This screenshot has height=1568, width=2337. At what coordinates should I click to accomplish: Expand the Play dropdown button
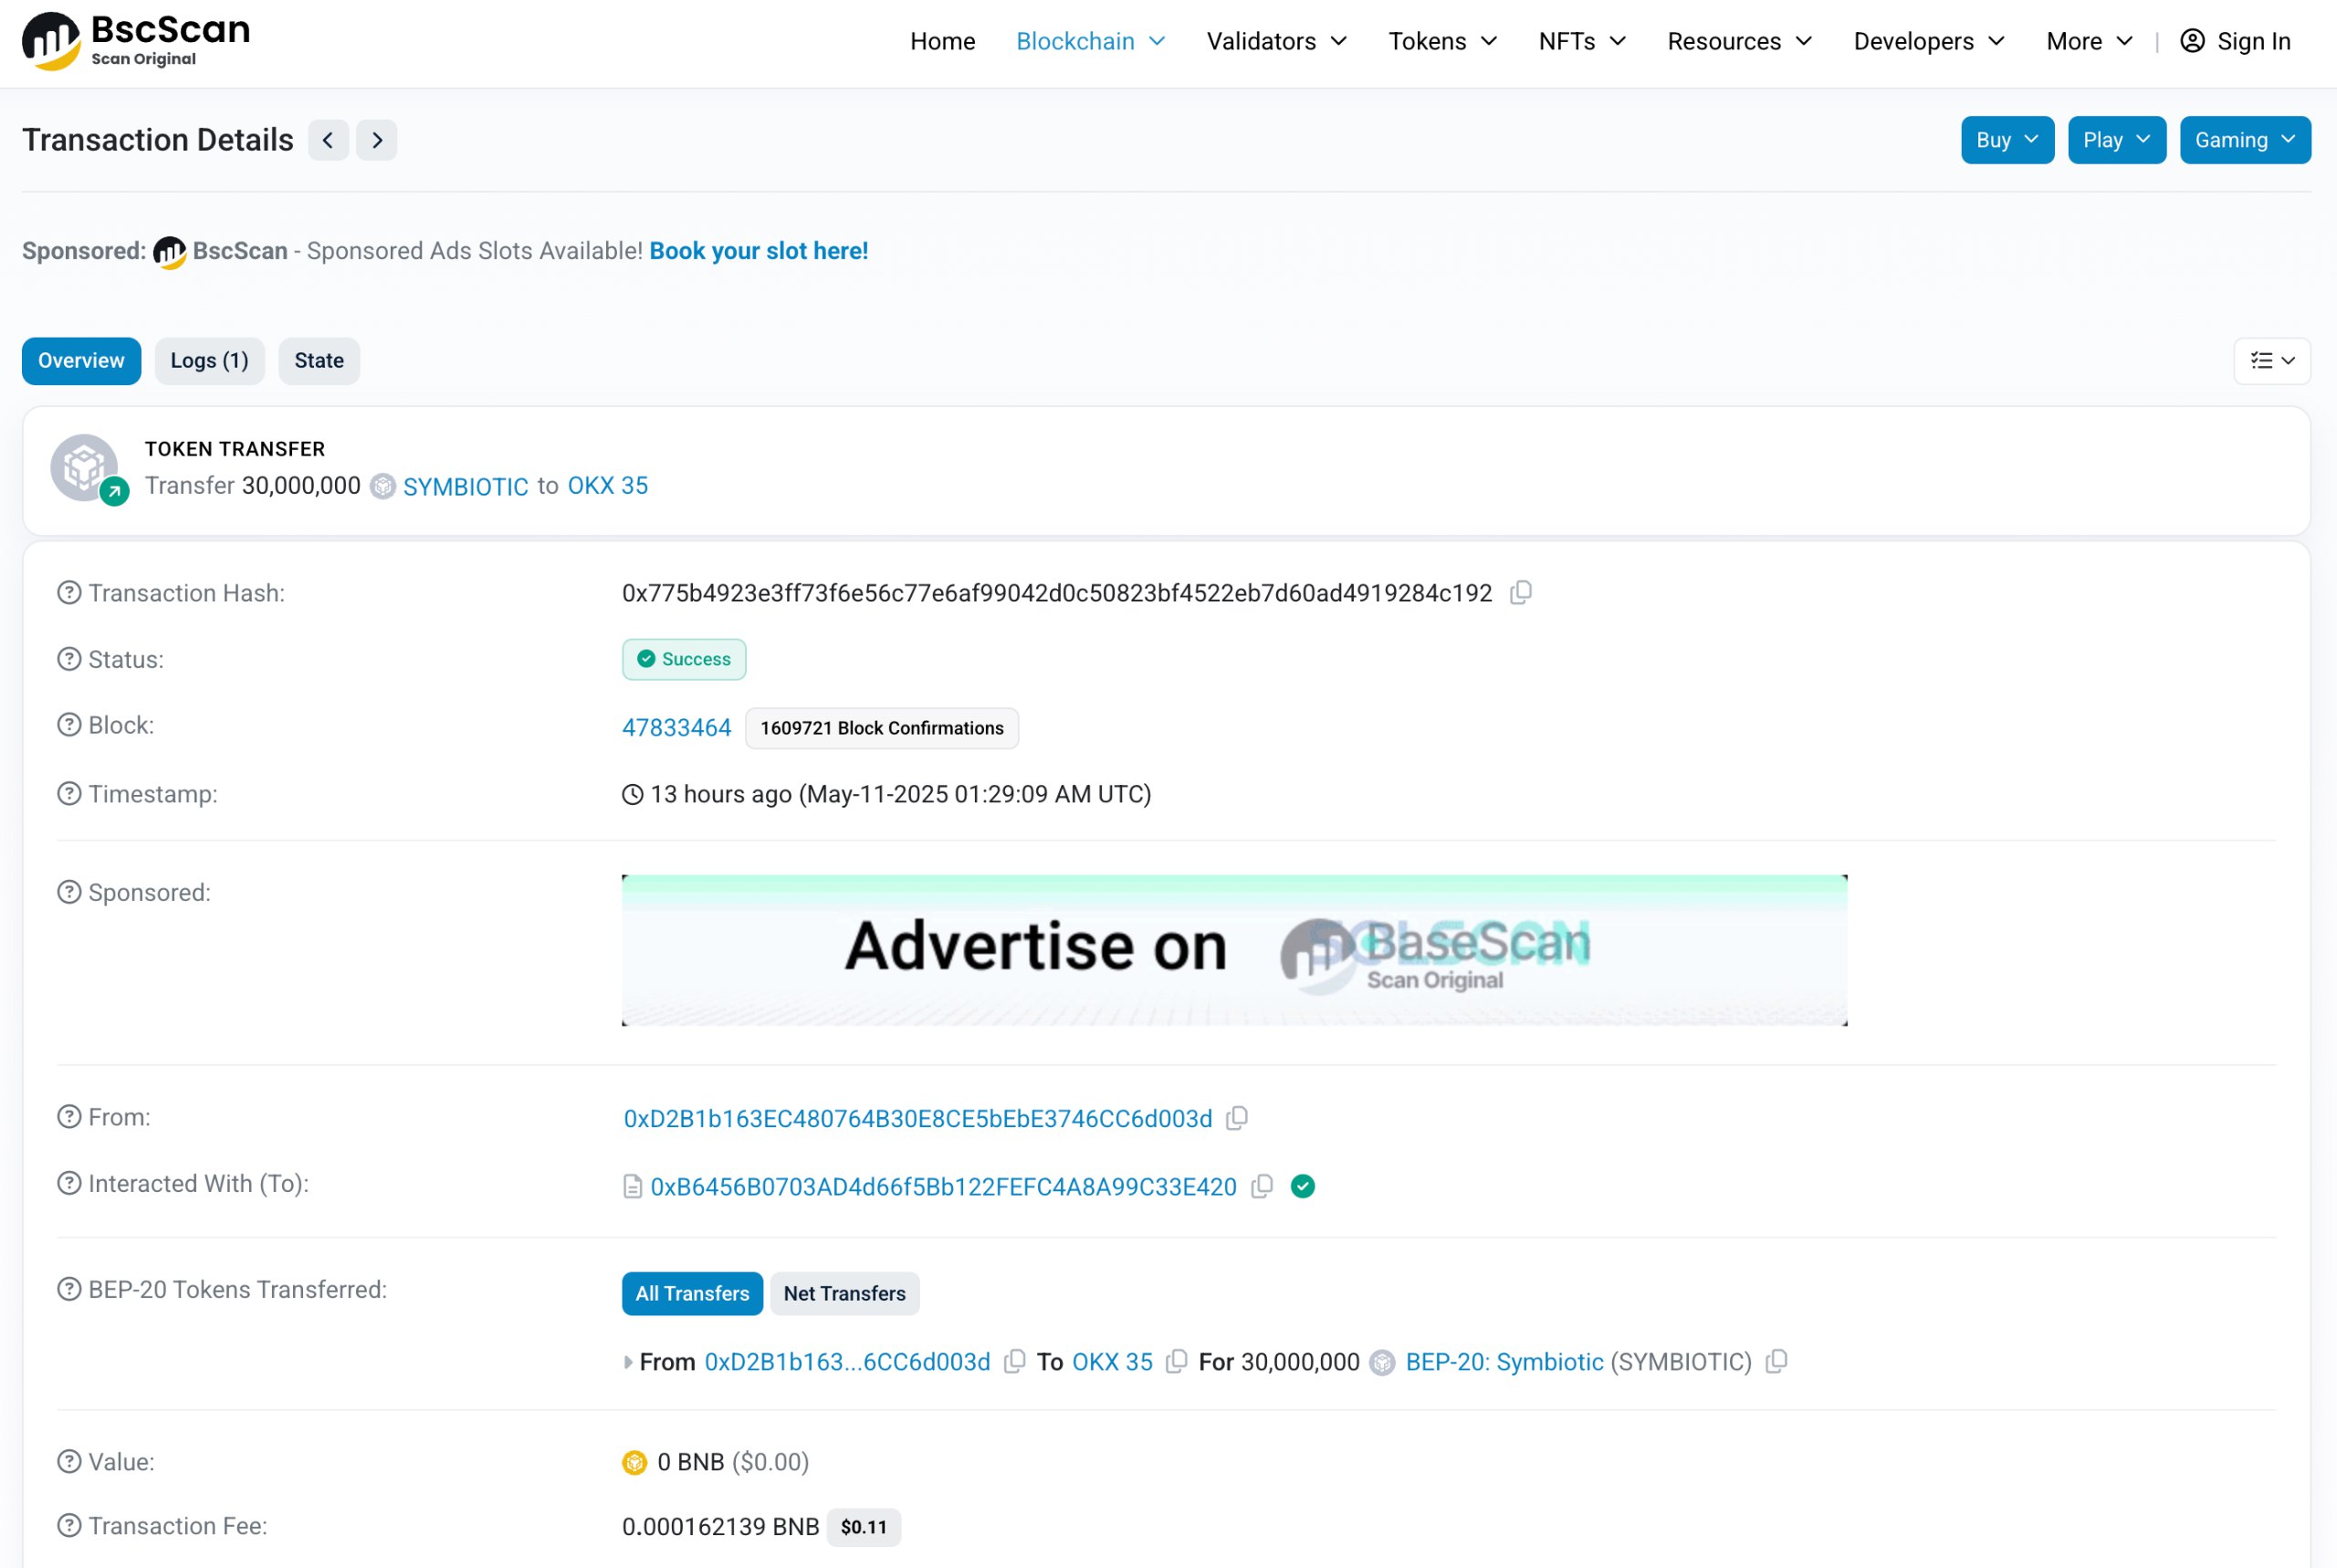click(x=2117, y=140)
